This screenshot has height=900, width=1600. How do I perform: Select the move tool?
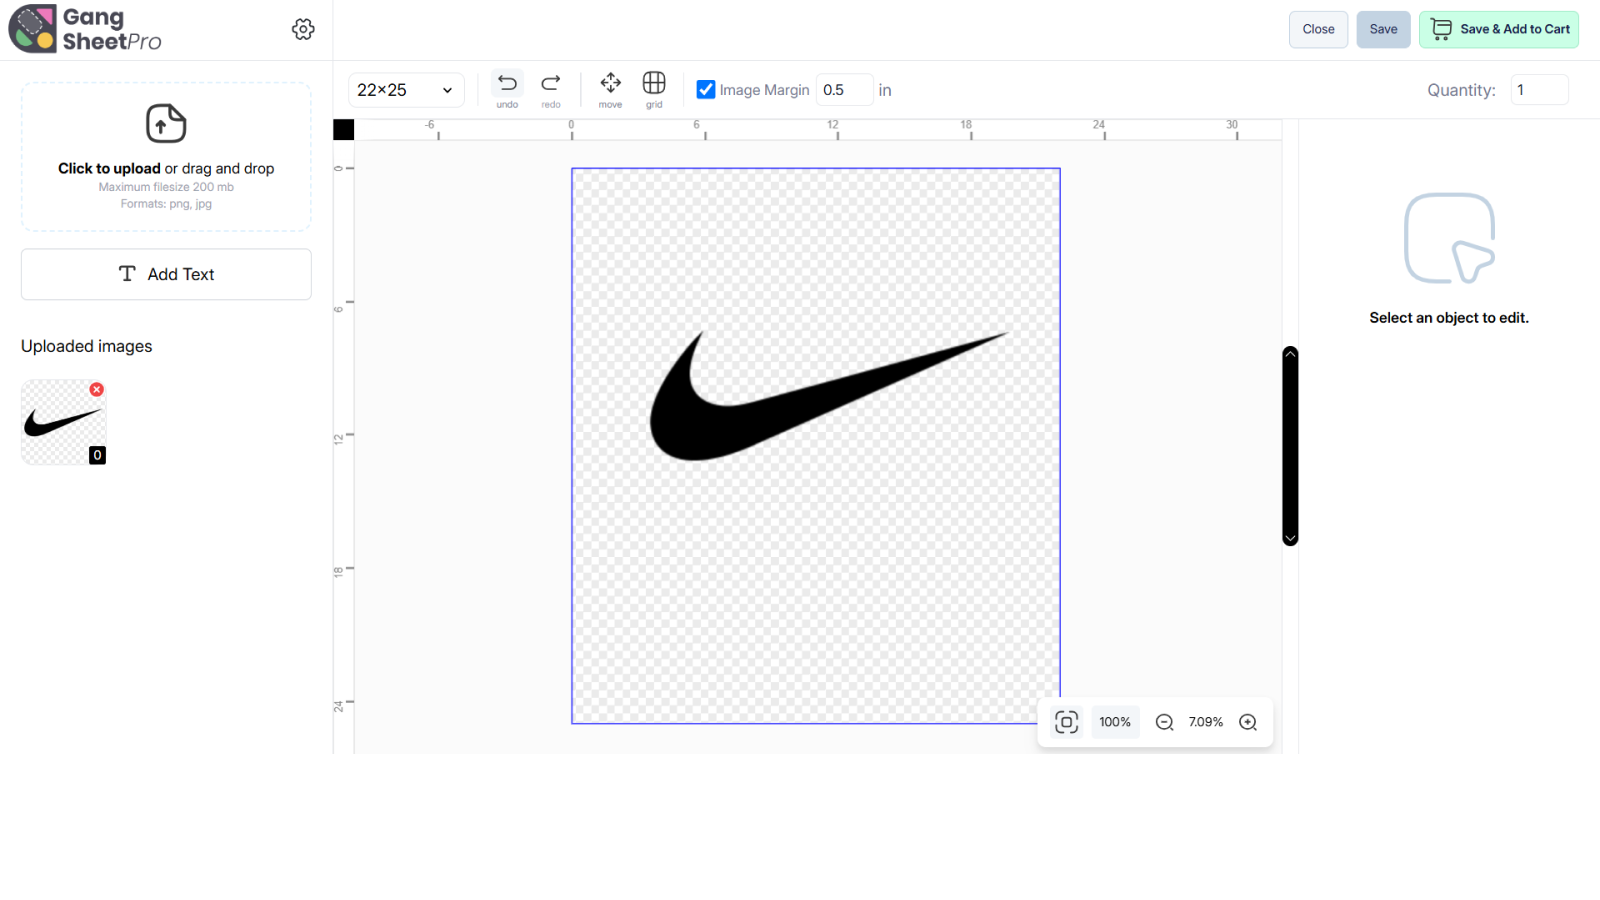click(x=610, y=84)
